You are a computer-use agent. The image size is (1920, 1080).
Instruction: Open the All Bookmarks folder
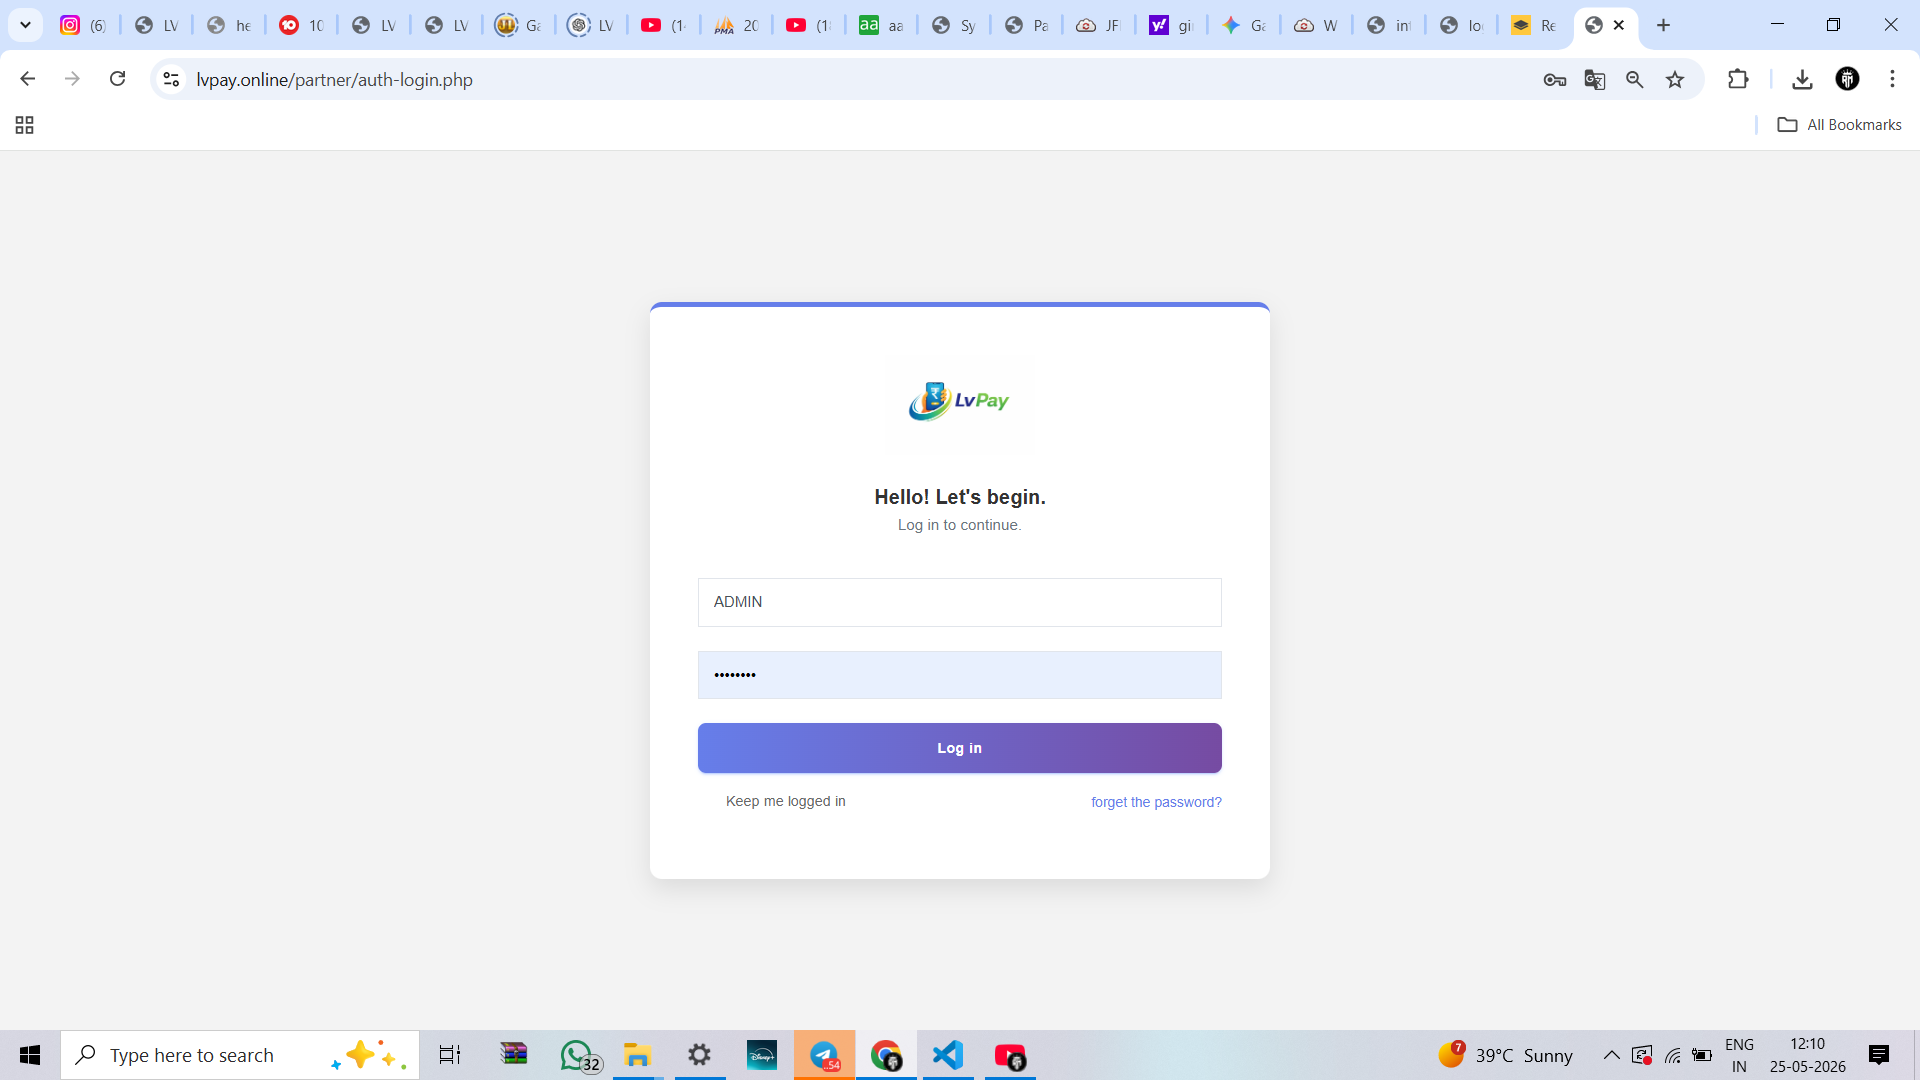1839,125
